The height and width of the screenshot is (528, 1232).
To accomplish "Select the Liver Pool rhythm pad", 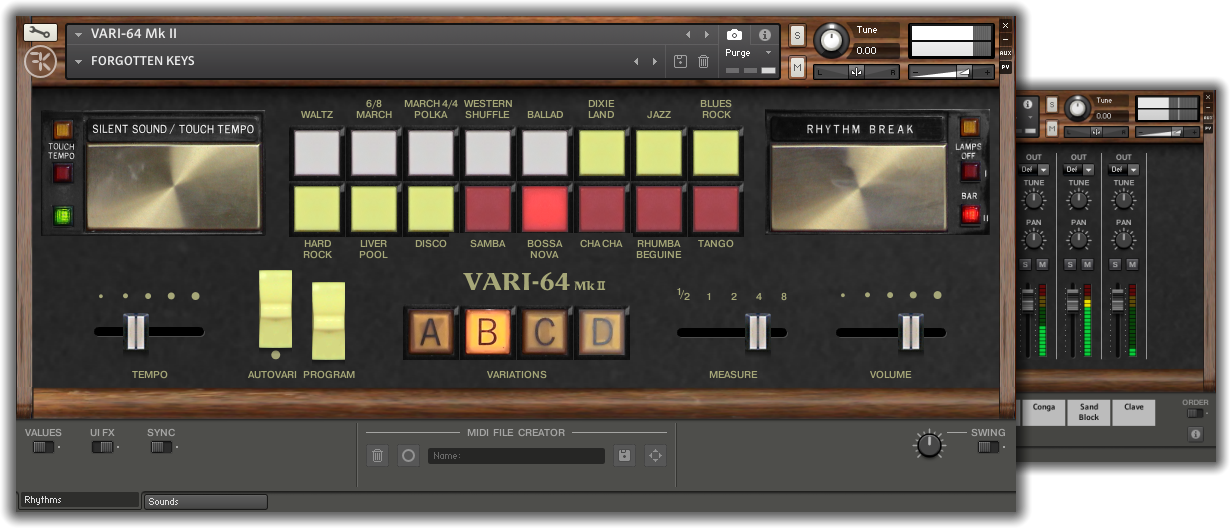I will (x=374, y=208).
